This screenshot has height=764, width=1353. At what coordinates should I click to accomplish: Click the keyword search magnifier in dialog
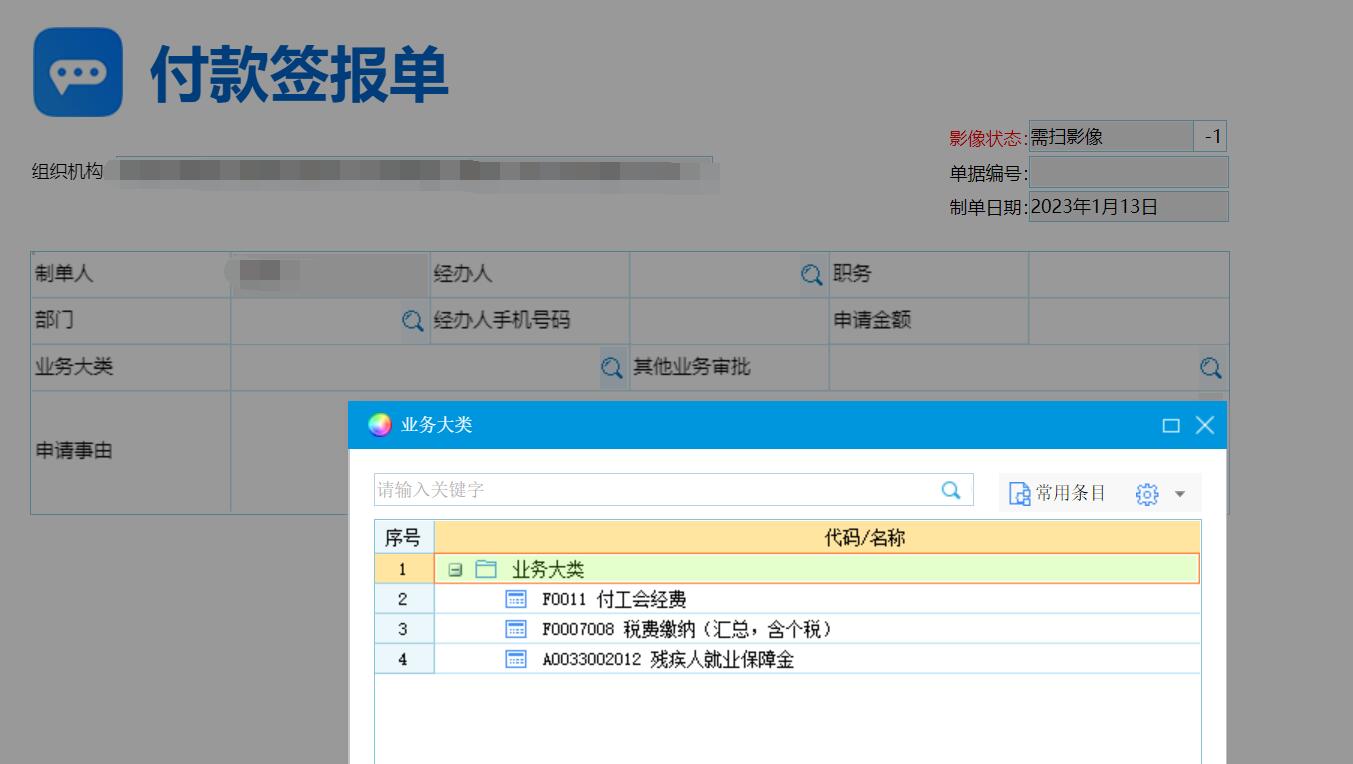(951, 490)
